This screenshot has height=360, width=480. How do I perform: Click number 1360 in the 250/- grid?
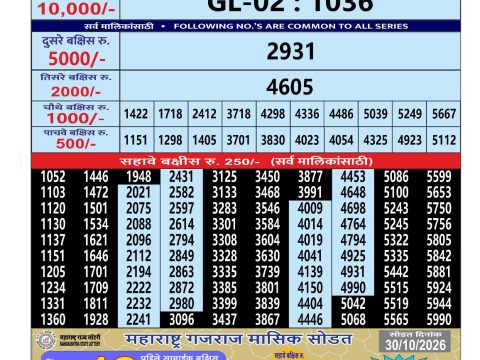click(53, 320)
